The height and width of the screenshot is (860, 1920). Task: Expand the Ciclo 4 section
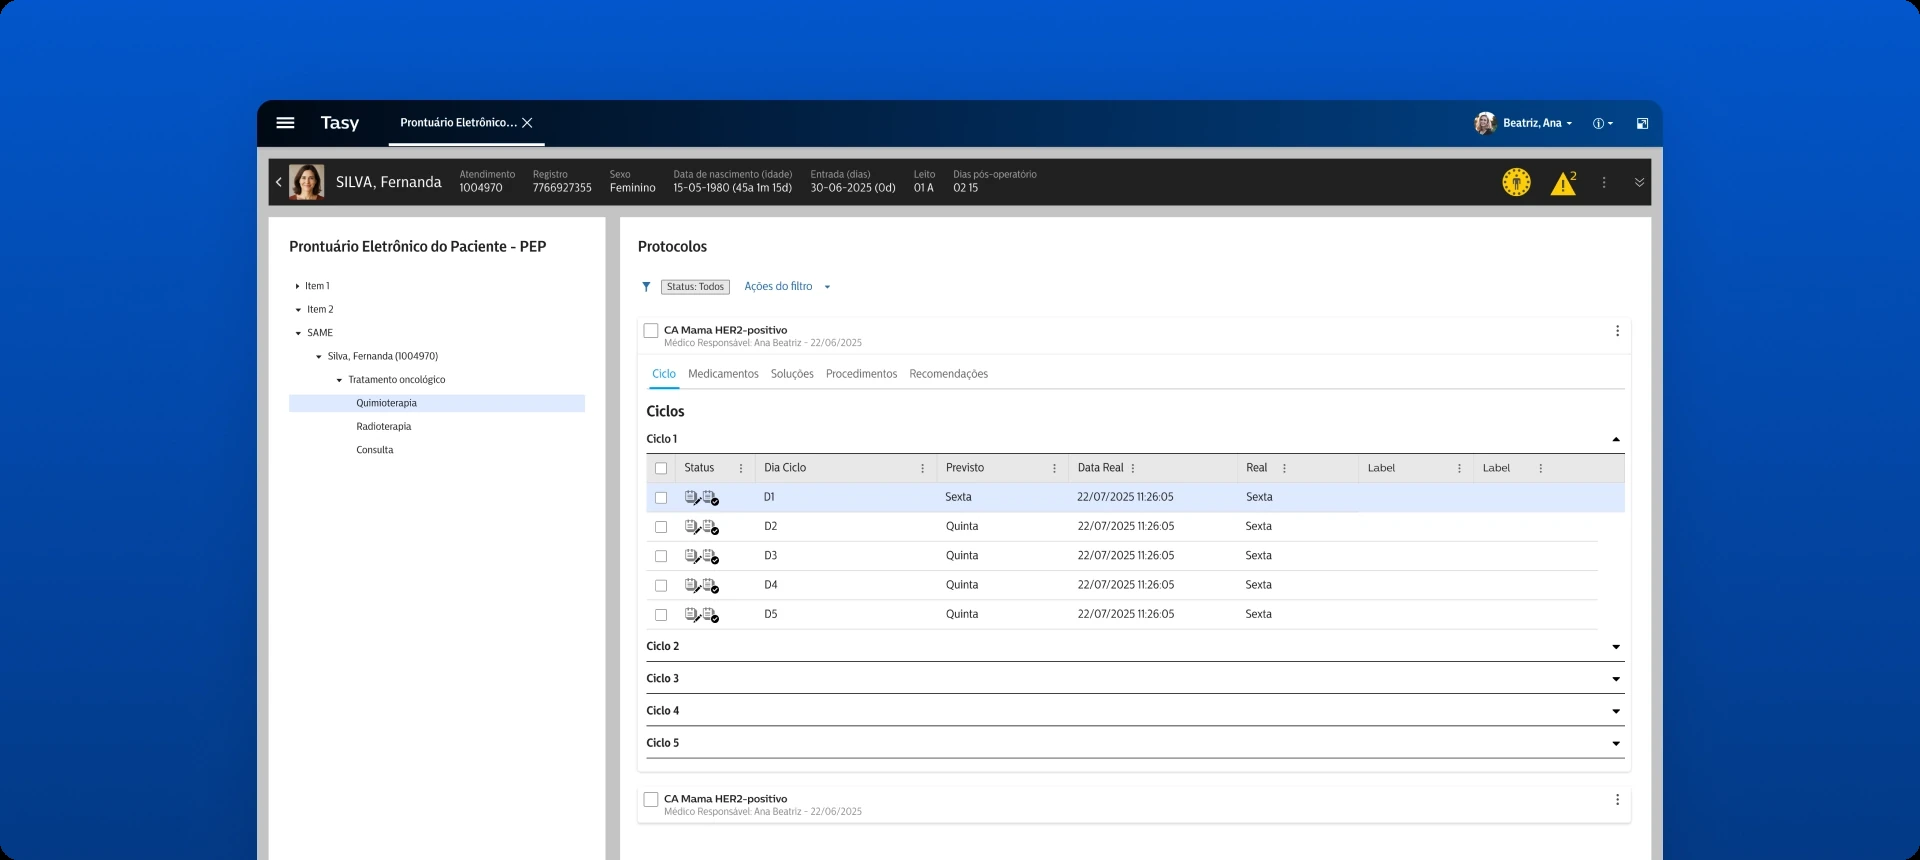pos(1616,712)
